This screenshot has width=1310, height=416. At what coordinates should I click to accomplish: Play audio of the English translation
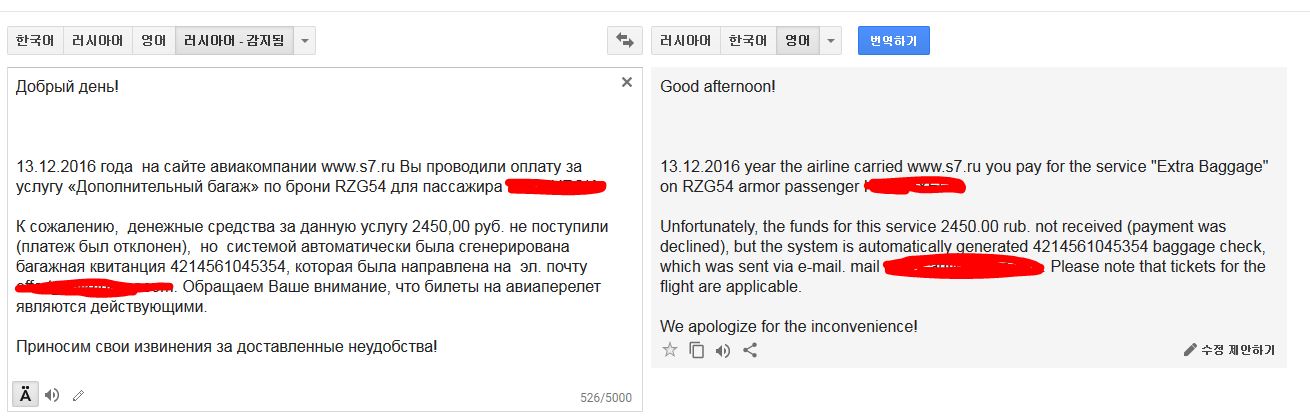click(x=723, y=350)
